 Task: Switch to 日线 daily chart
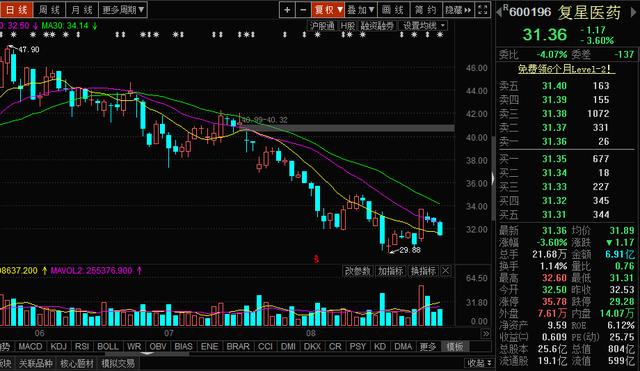pyautogui.click(x=16, y=10)
